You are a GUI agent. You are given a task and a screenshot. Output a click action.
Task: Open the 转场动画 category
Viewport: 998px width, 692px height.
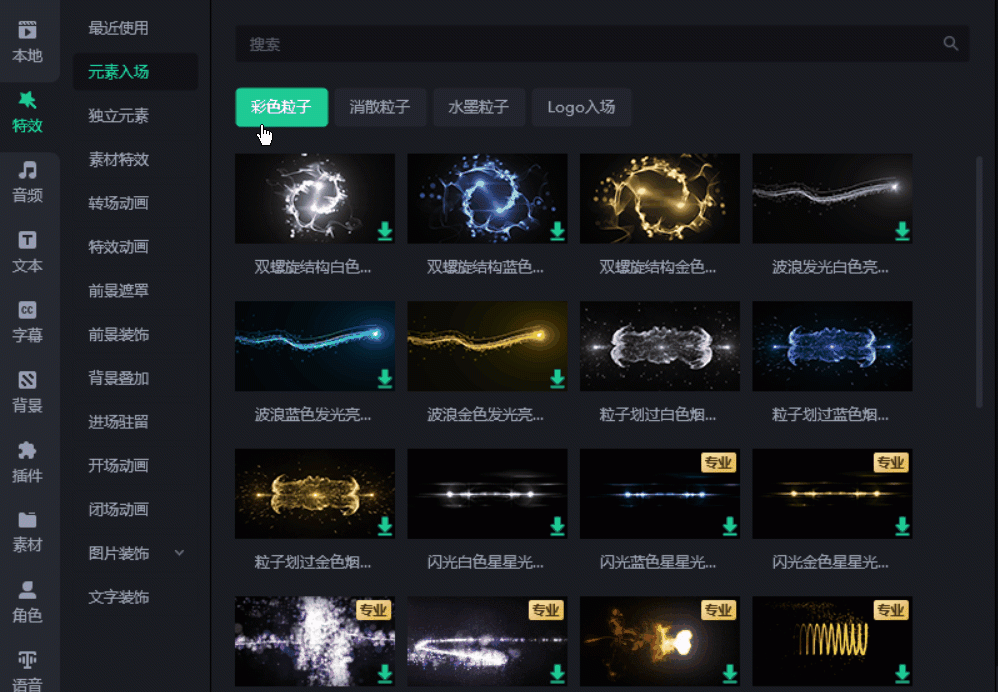[118, 203]
